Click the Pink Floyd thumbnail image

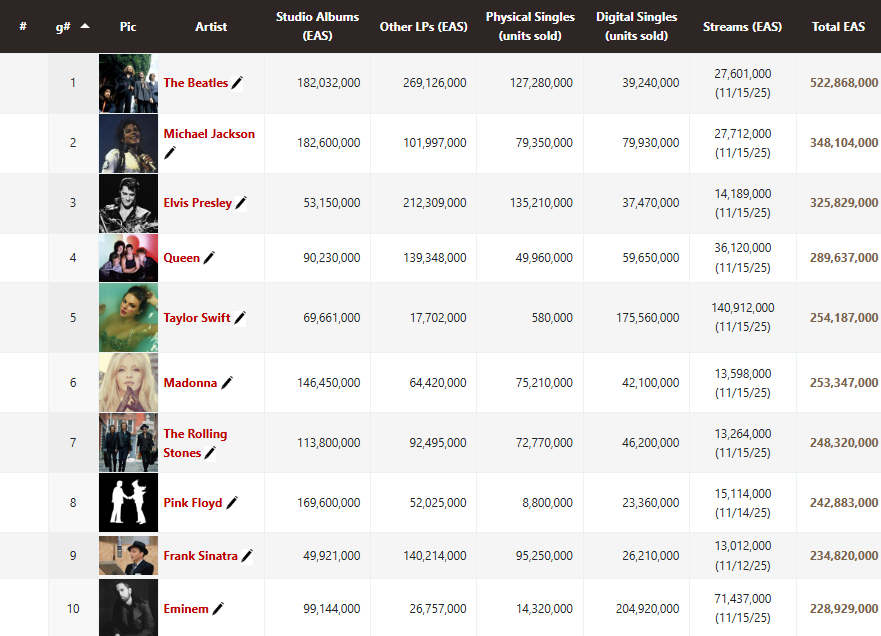pos(128,502)
